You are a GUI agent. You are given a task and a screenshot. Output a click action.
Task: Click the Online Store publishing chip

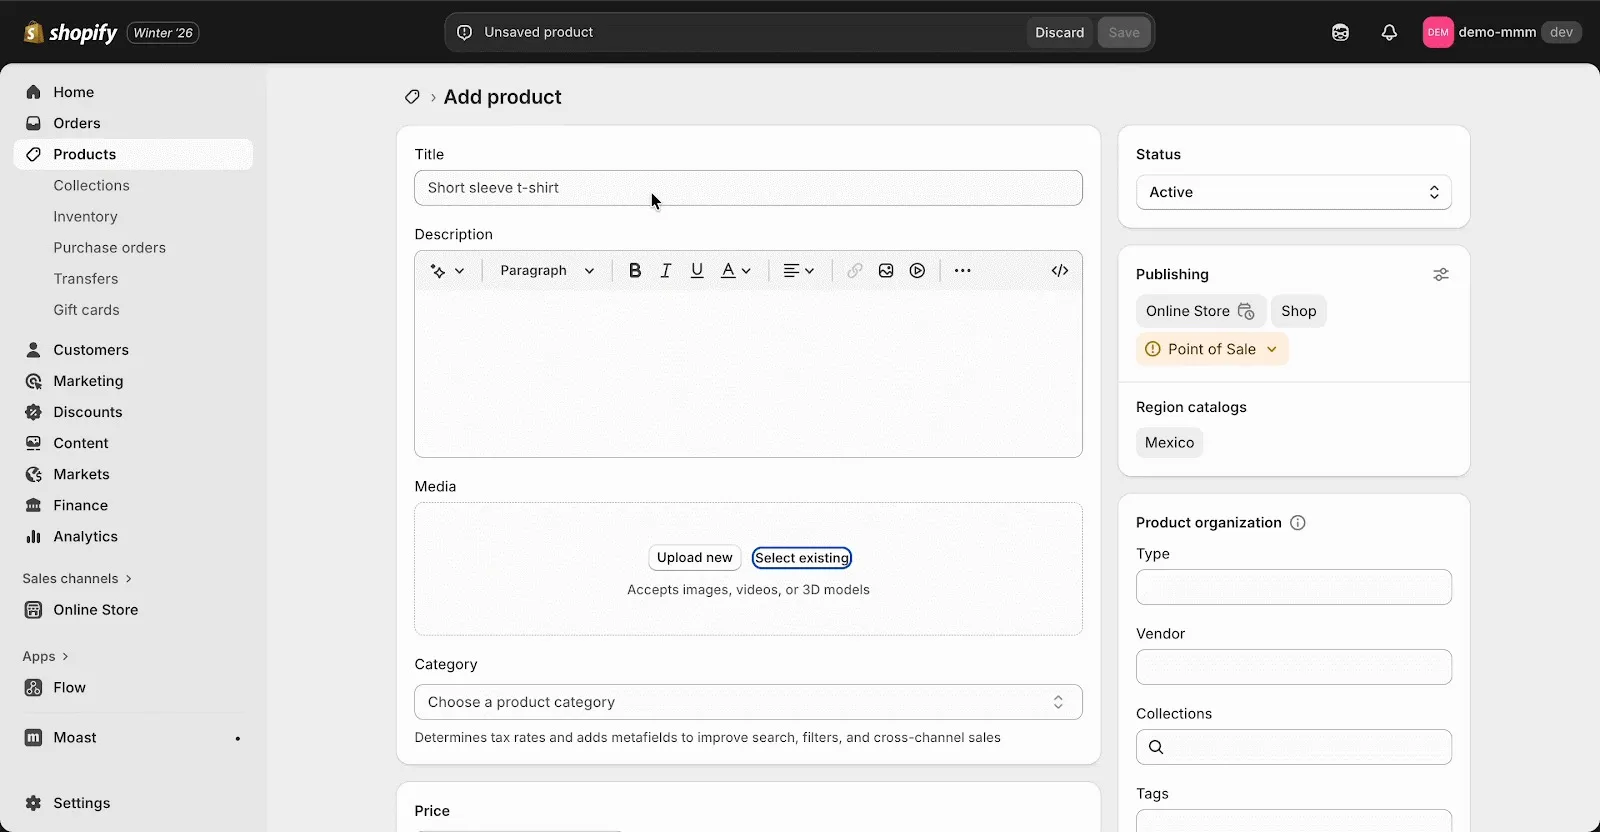pyautogui.click(x=1200, y=311)
